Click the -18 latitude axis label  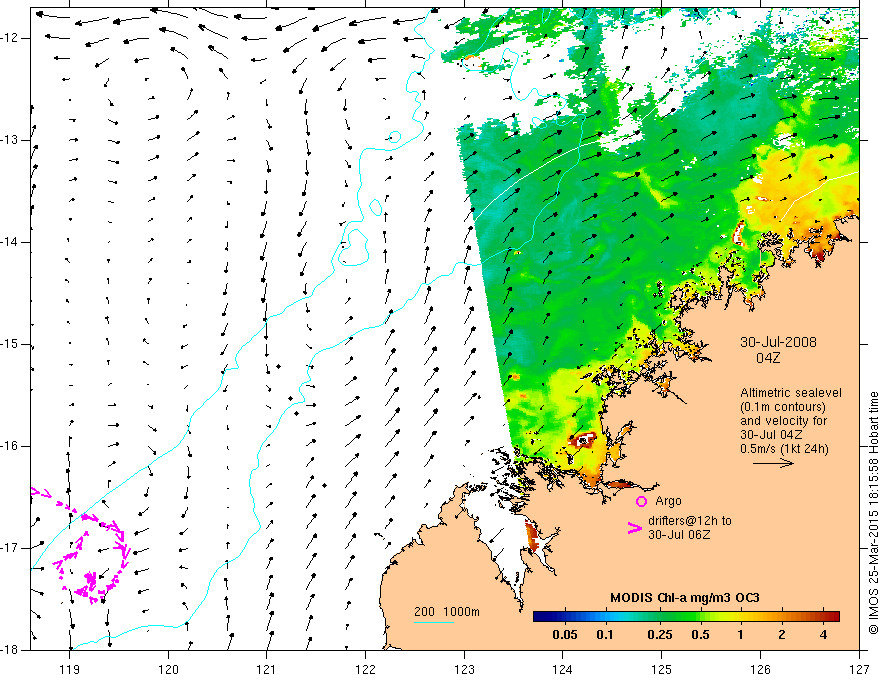click(10, 650)
